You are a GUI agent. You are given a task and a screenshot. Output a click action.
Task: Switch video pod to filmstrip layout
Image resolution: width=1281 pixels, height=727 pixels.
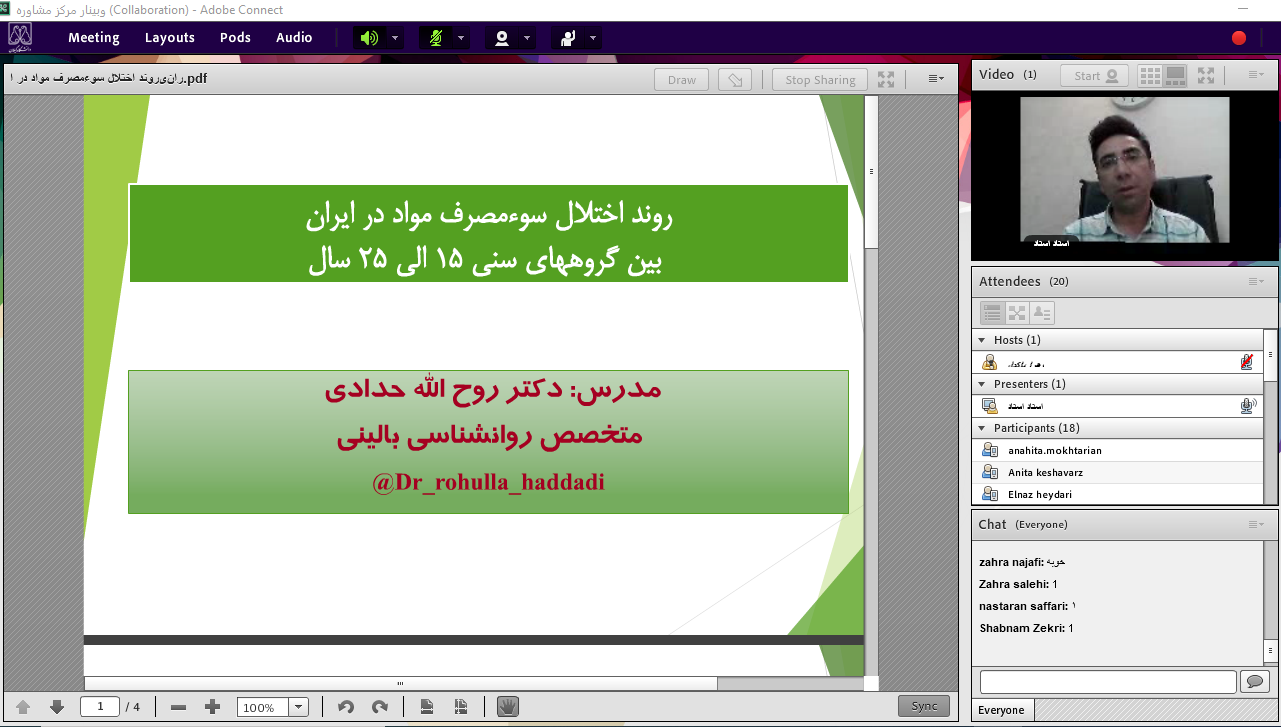(1175, 75)
